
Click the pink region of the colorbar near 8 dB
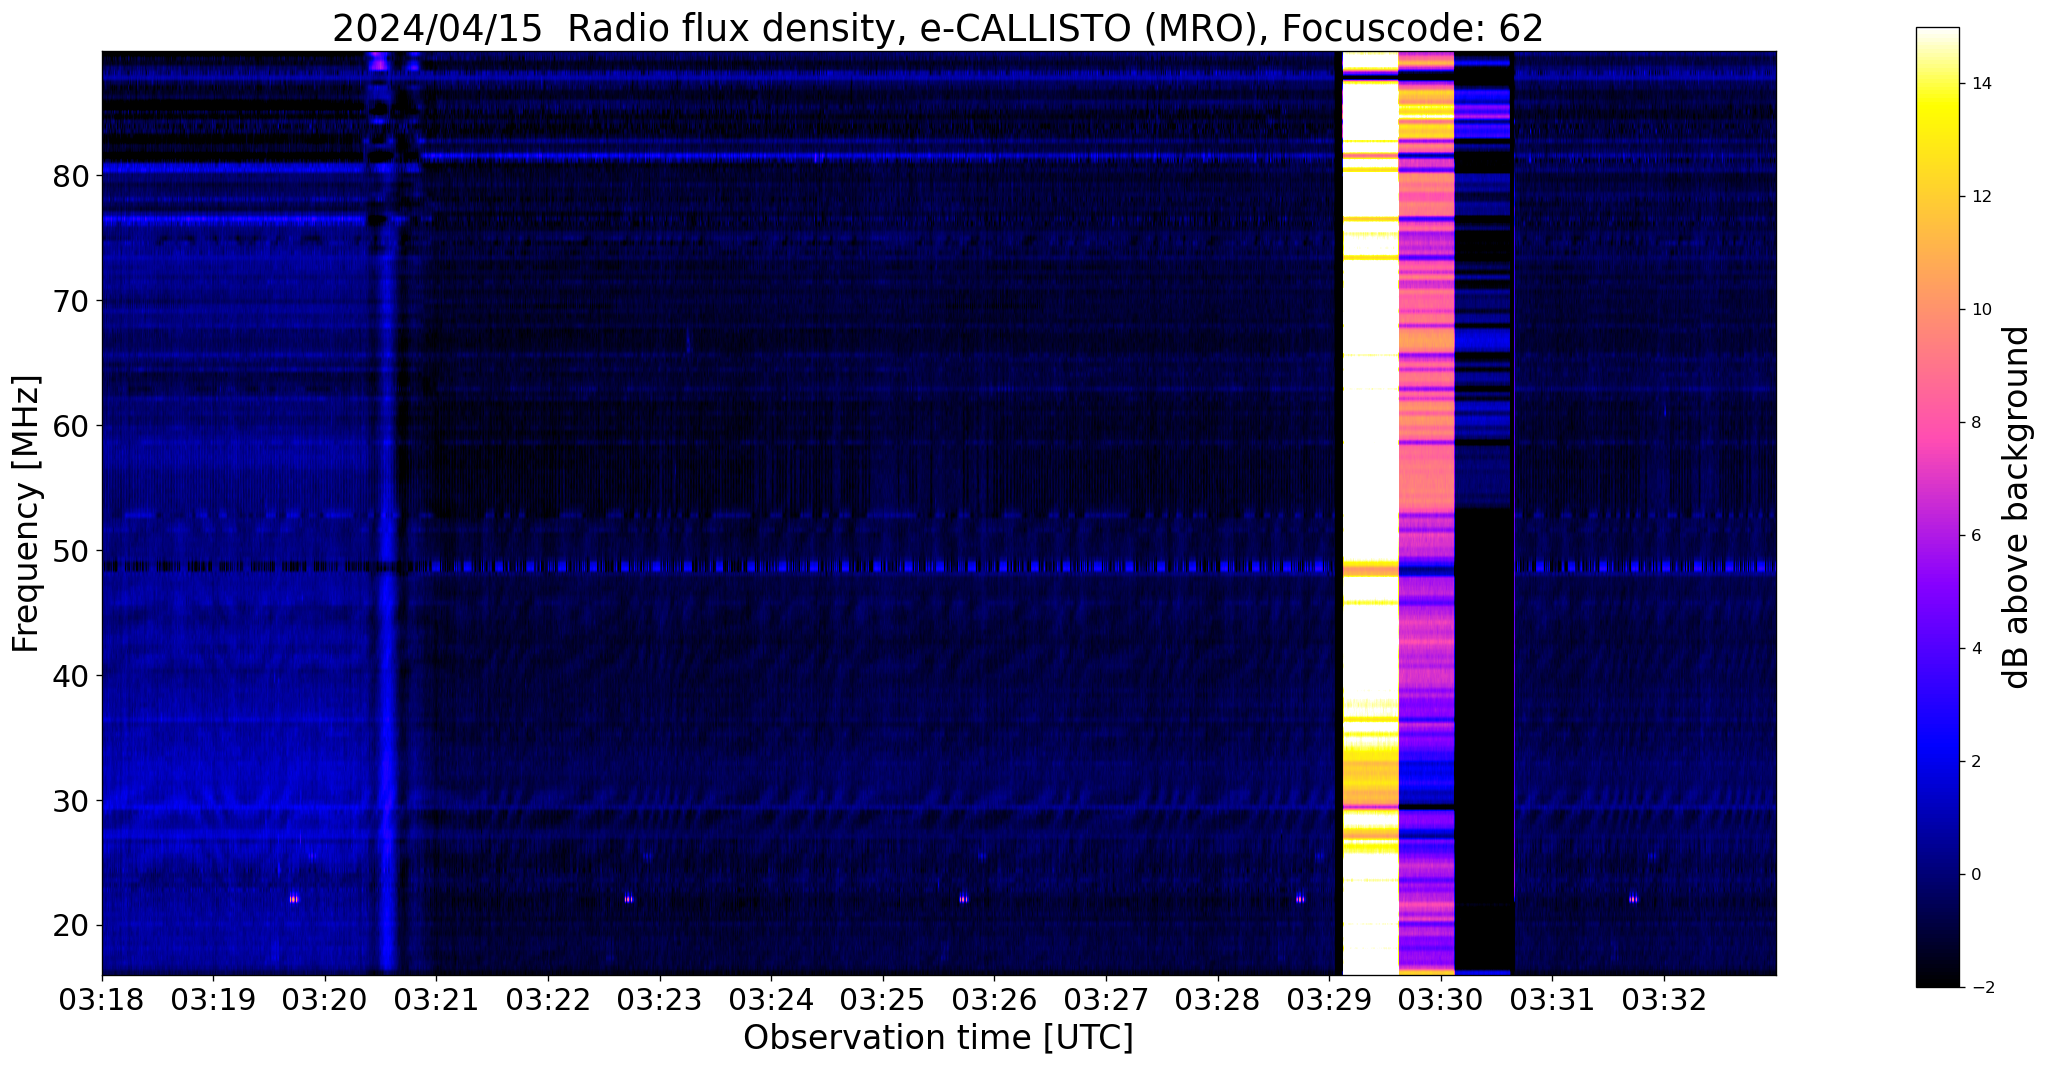(x=1937, y=423)
